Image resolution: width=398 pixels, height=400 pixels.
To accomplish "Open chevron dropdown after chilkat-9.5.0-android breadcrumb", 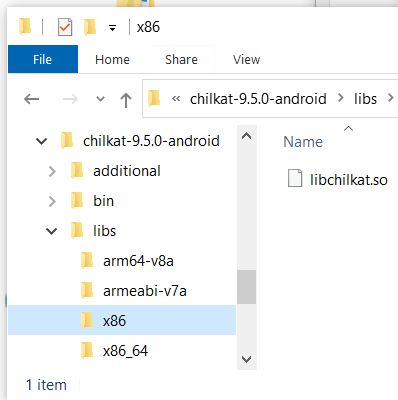I will (x=340, y=98).
